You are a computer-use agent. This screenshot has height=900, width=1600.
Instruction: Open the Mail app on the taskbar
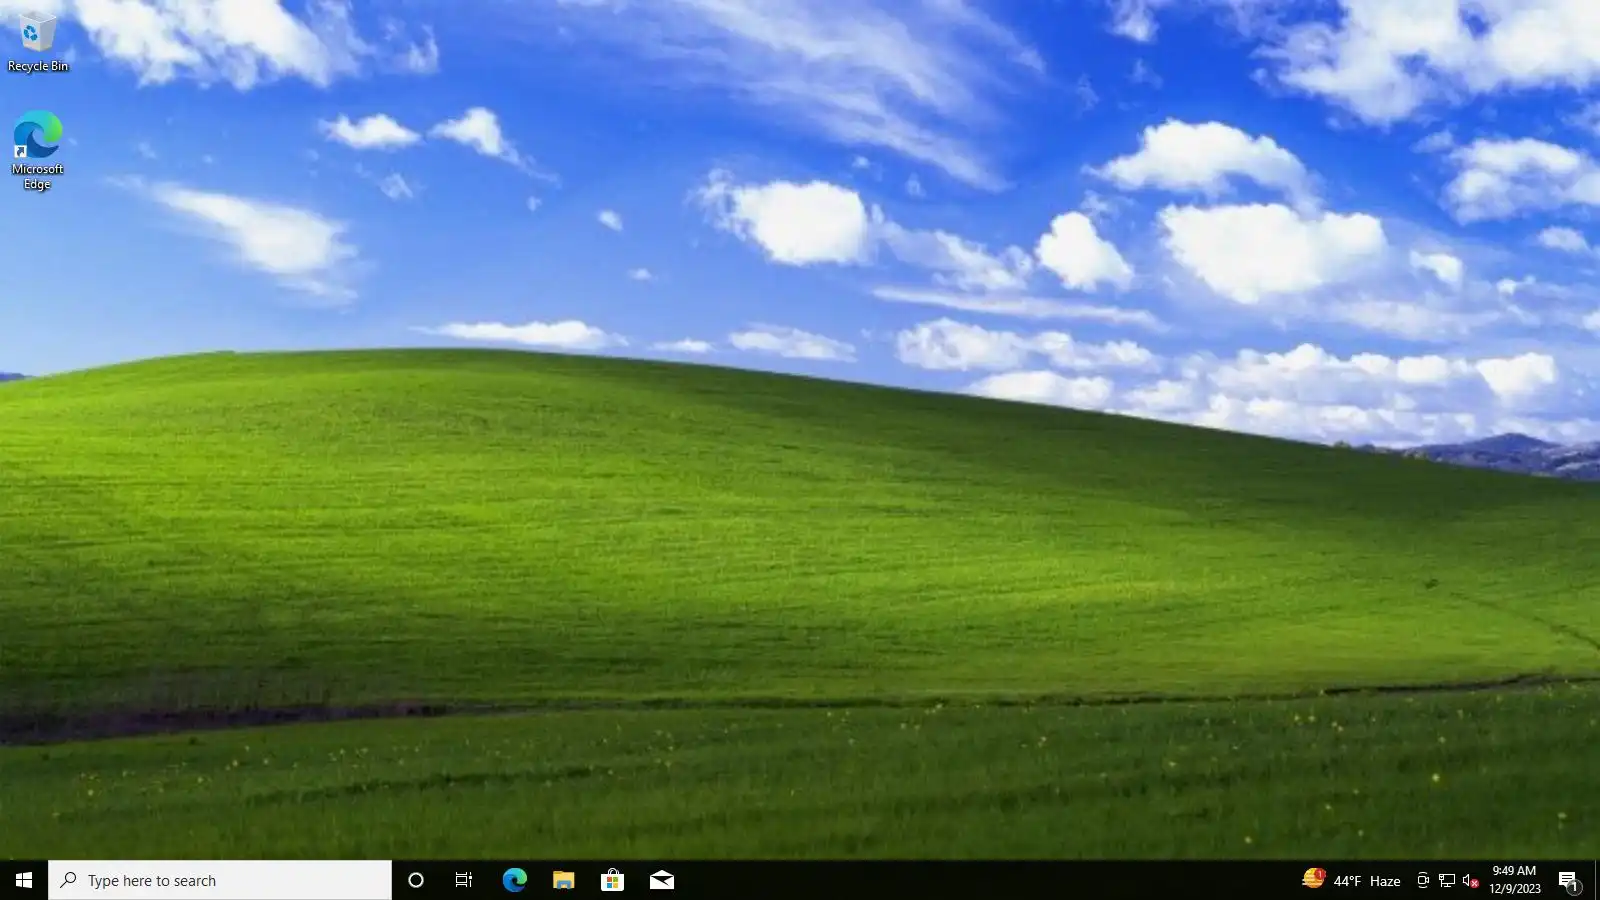(661, 880)
